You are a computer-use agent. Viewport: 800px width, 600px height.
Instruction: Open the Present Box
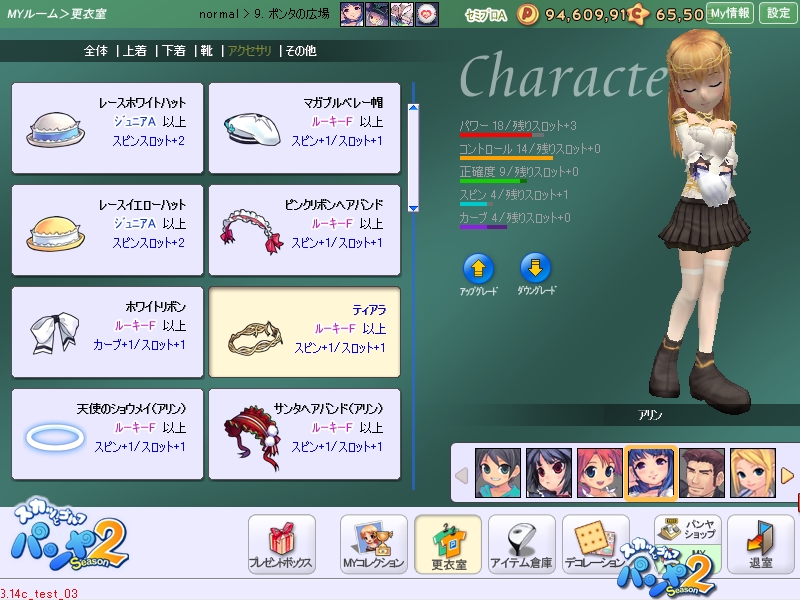coord(281,545)
